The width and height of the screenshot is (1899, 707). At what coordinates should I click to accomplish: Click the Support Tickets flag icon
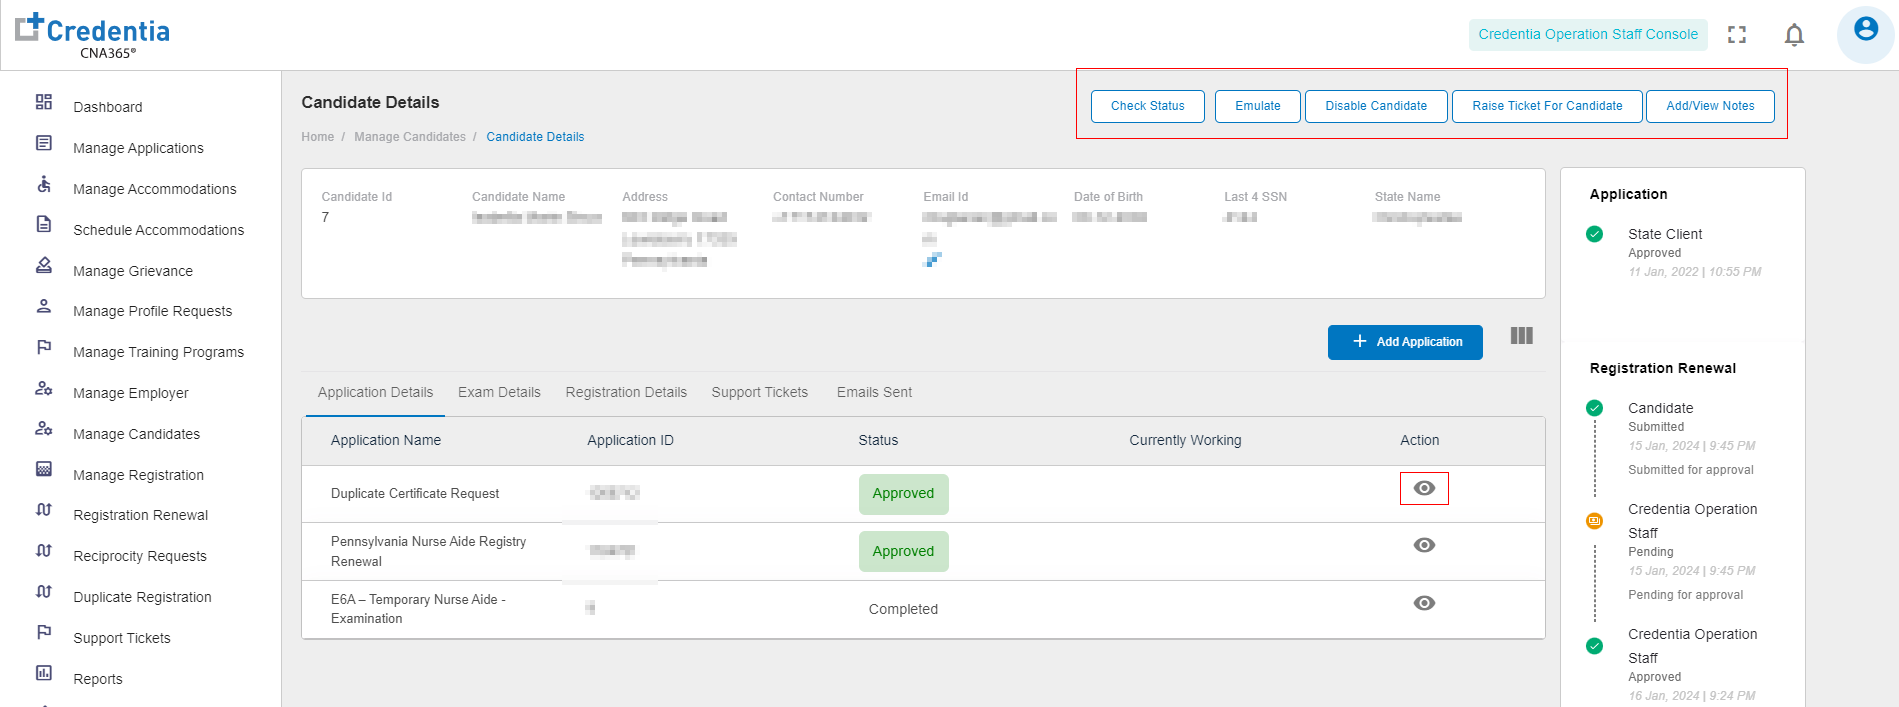pyautogui.click(x=44, y=633)
